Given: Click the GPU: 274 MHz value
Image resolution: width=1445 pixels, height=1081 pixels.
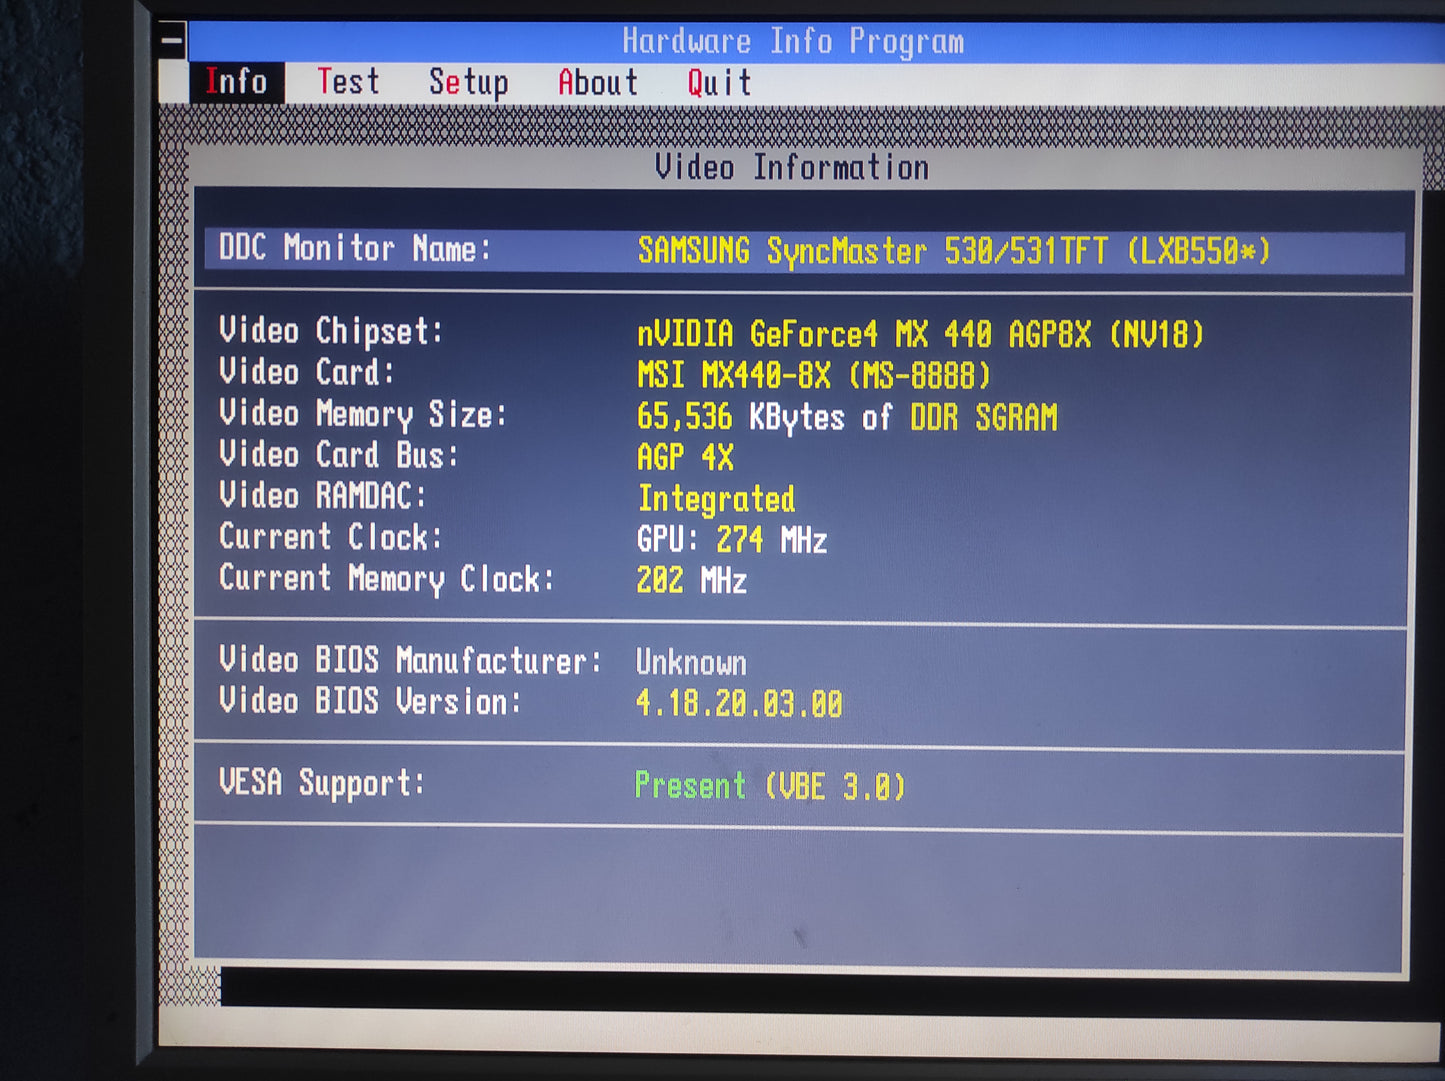Looking at the screenshot, I should [x=732, y=541].
